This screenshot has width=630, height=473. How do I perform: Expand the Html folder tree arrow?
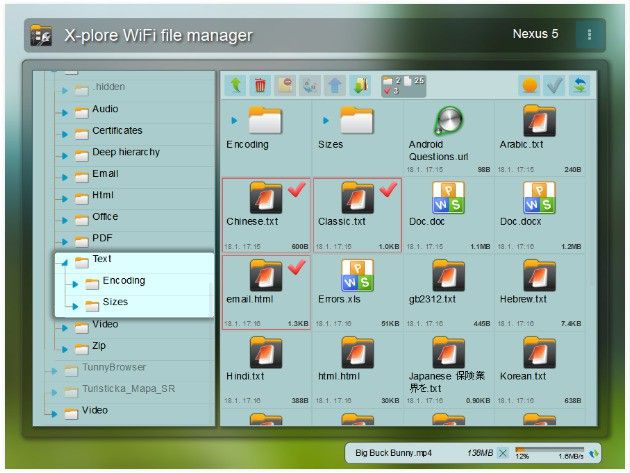(65, 199)
